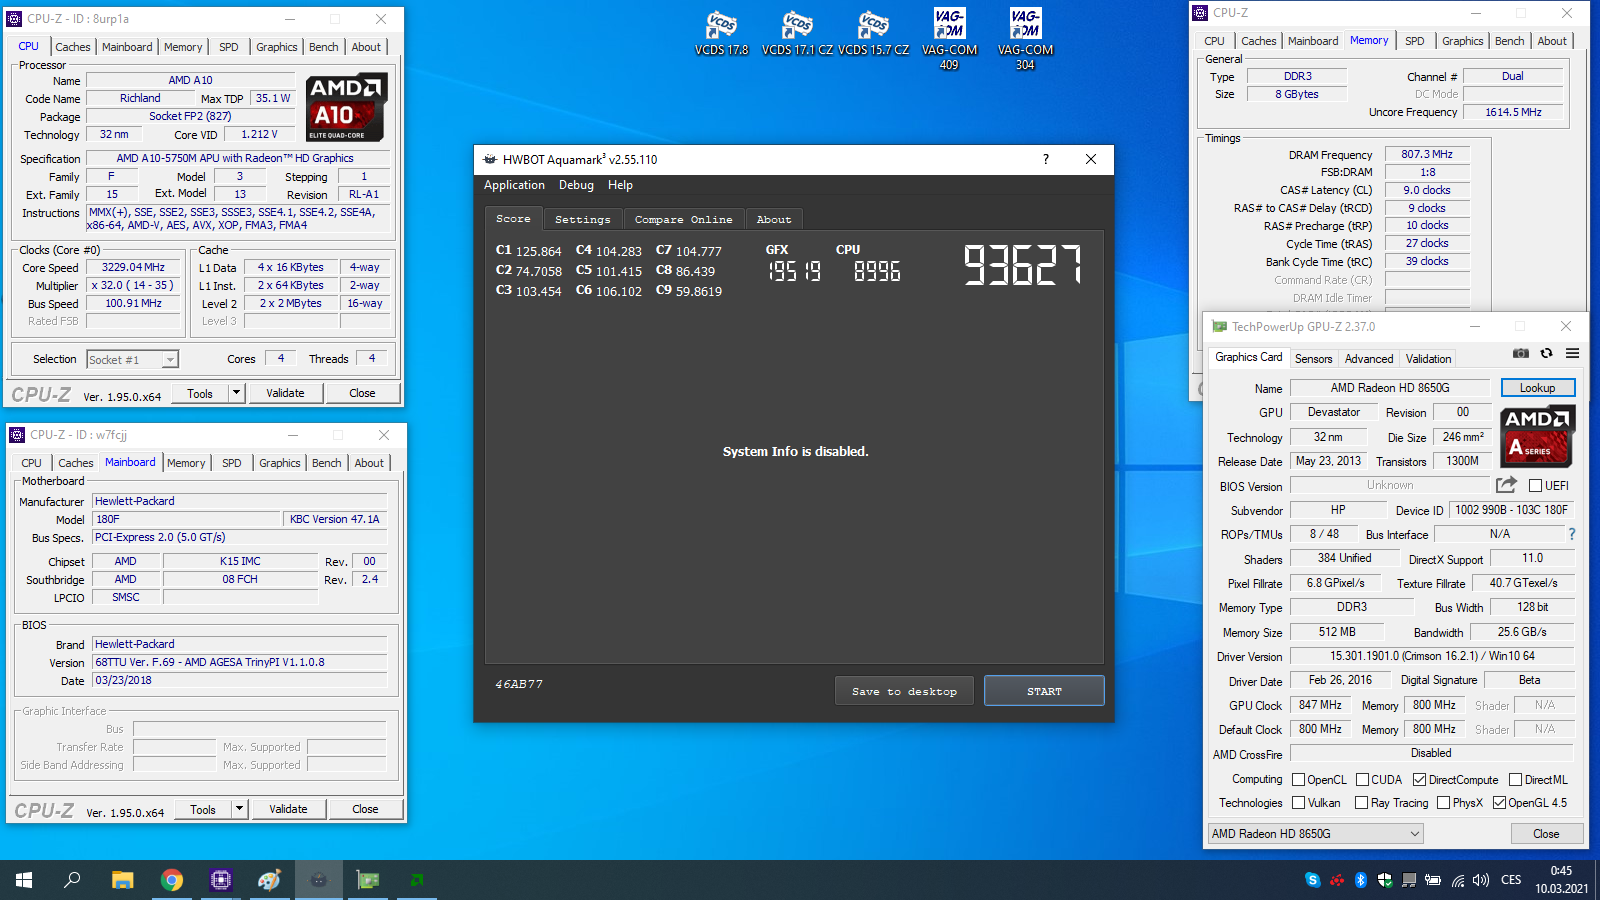
Task: Toggle the Vulkan checkbox
Action: [1298, 803]
